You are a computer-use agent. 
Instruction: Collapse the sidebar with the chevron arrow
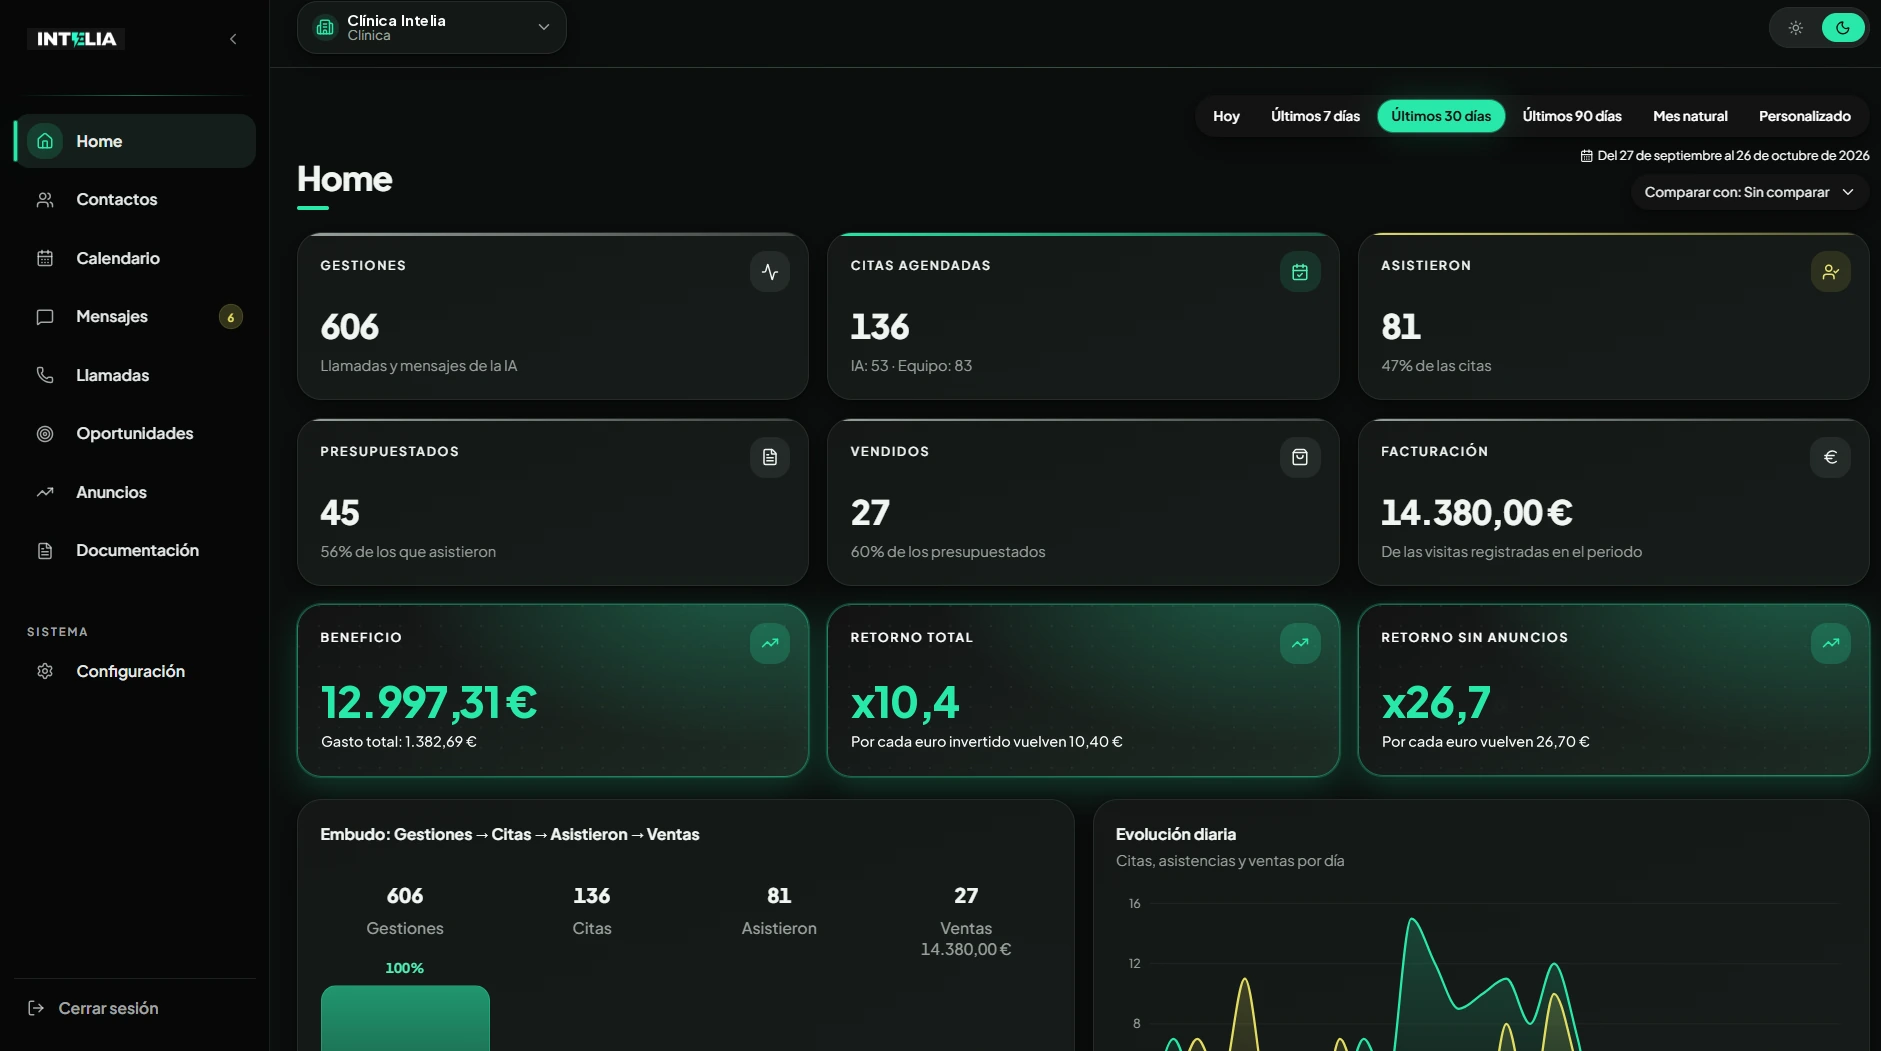coord(233,40)
